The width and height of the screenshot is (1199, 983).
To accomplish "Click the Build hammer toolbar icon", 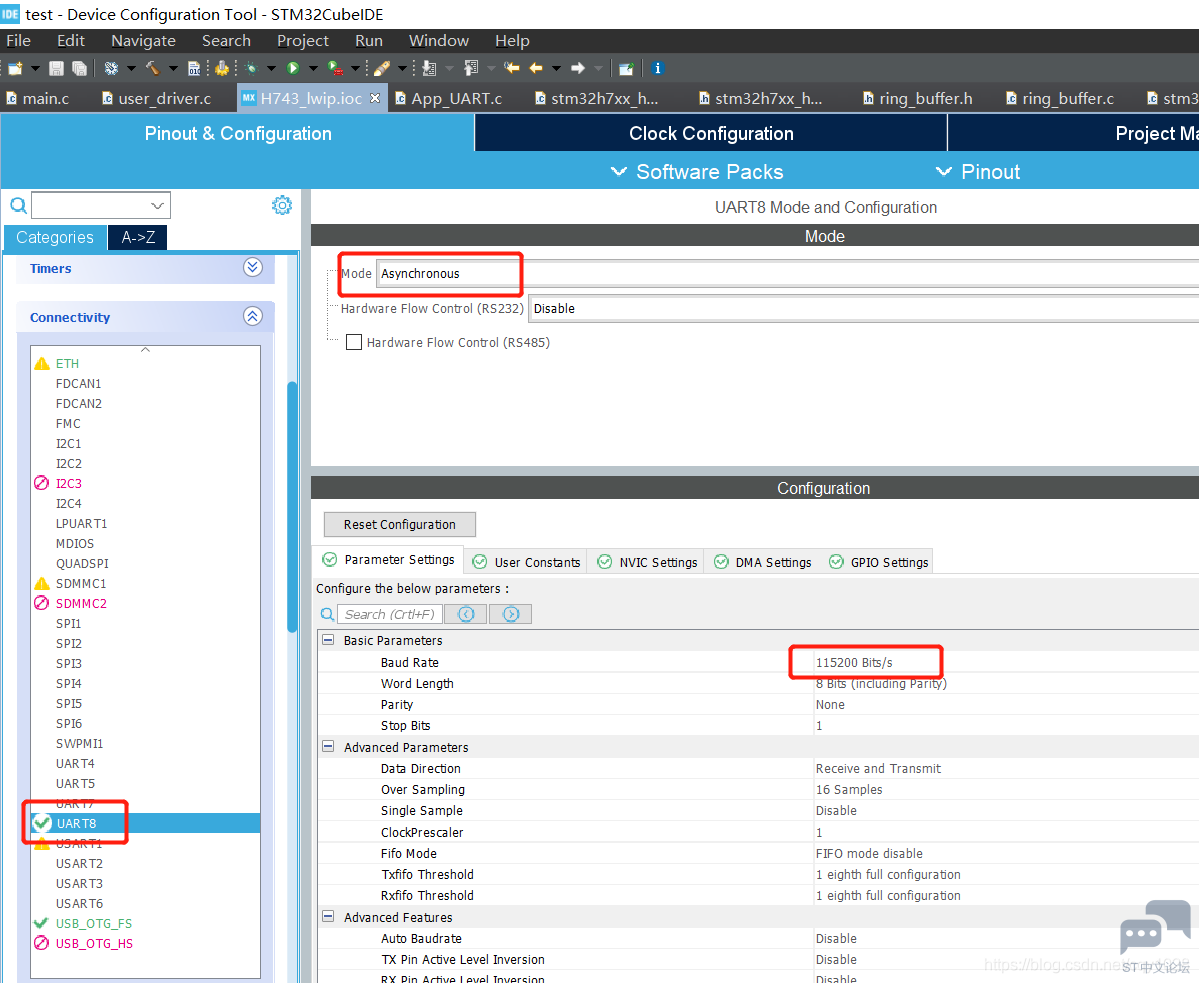I will click(x=153, y=69).
